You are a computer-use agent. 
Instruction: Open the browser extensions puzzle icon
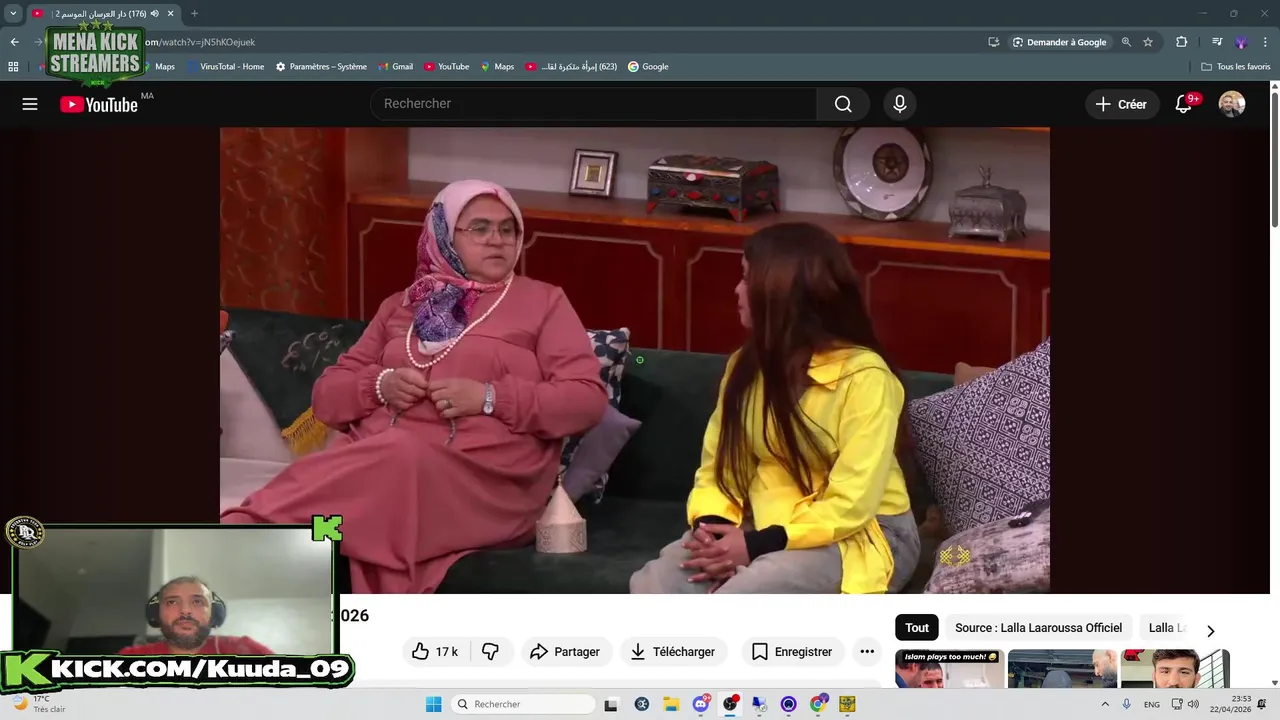point(1181,42)
